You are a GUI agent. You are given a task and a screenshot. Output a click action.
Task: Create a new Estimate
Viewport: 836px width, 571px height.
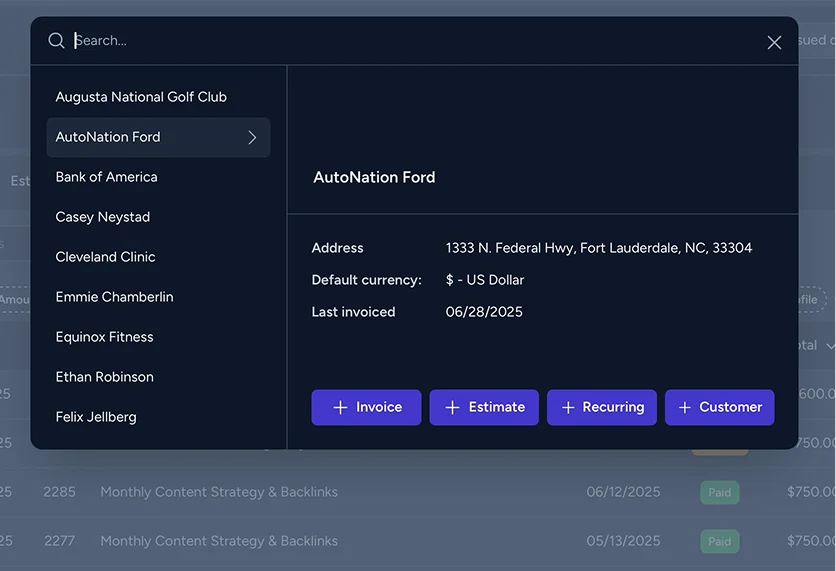pos(484,407)
